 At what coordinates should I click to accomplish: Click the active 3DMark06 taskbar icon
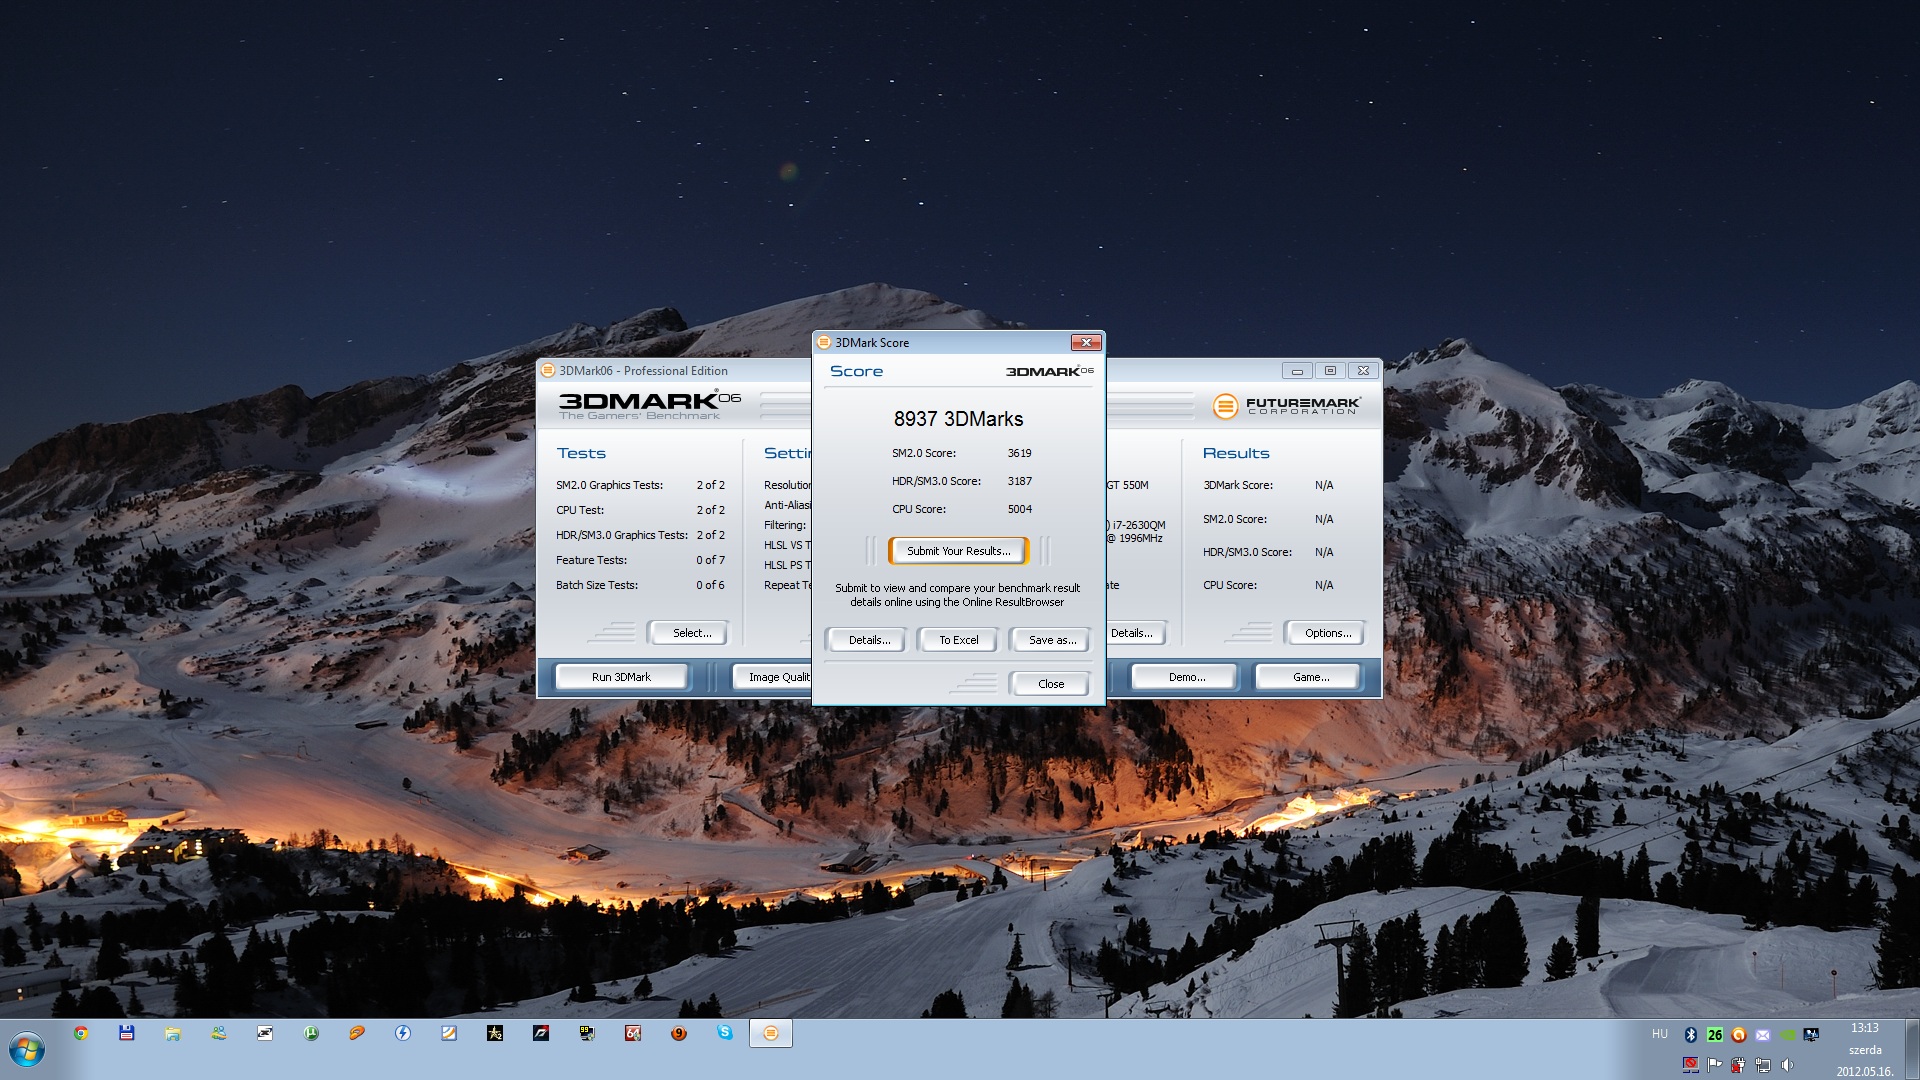coord(770,1033)
